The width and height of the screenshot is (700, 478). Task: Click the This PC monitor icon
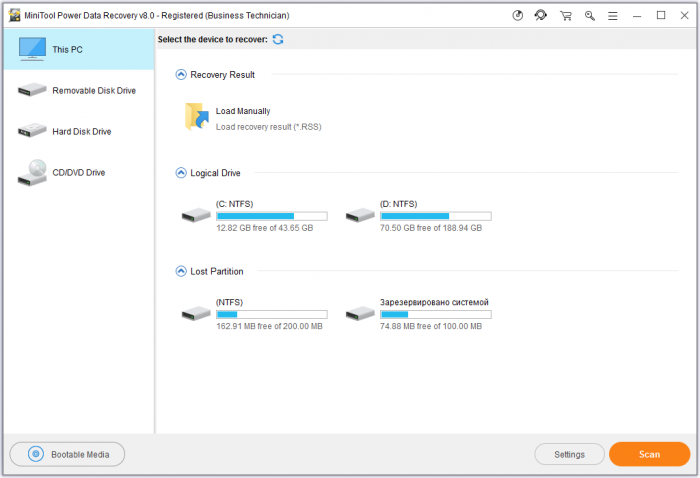coord(32,49)
